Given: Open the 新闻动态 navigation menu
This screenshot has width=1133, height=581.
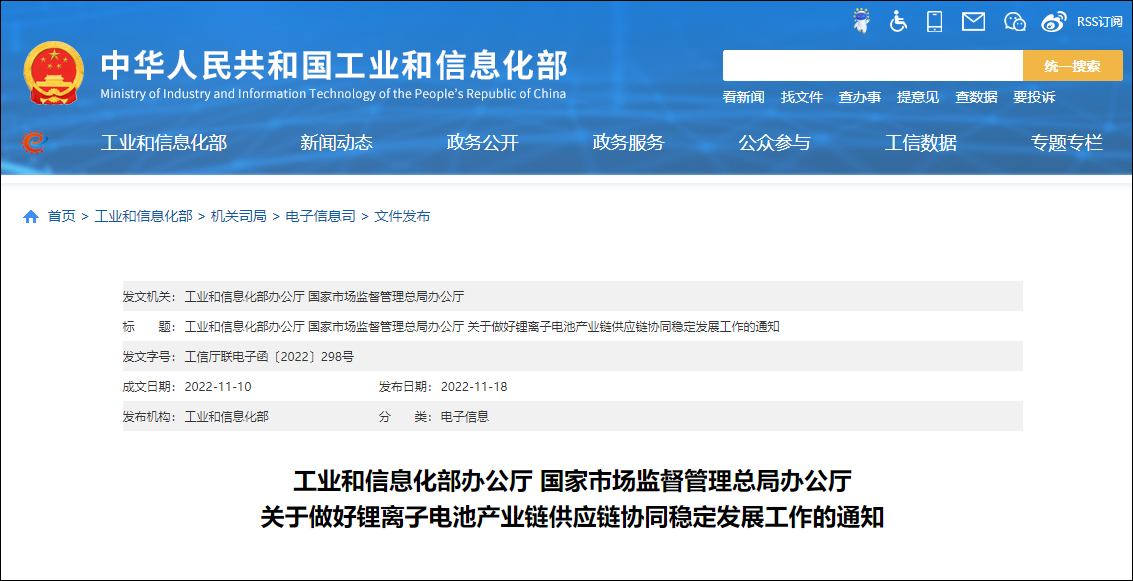Looking at the screenshot, I should click(337, 143).
